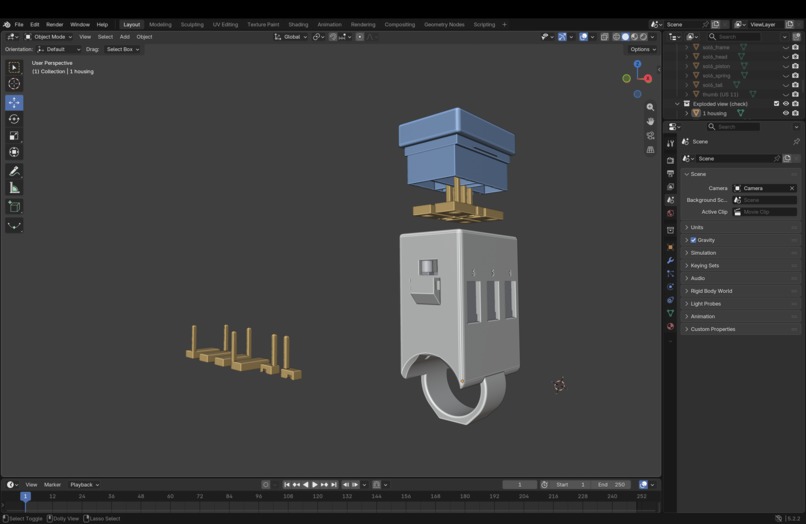
Task: Click the End frame 250 field
Action: coord(611,485)
